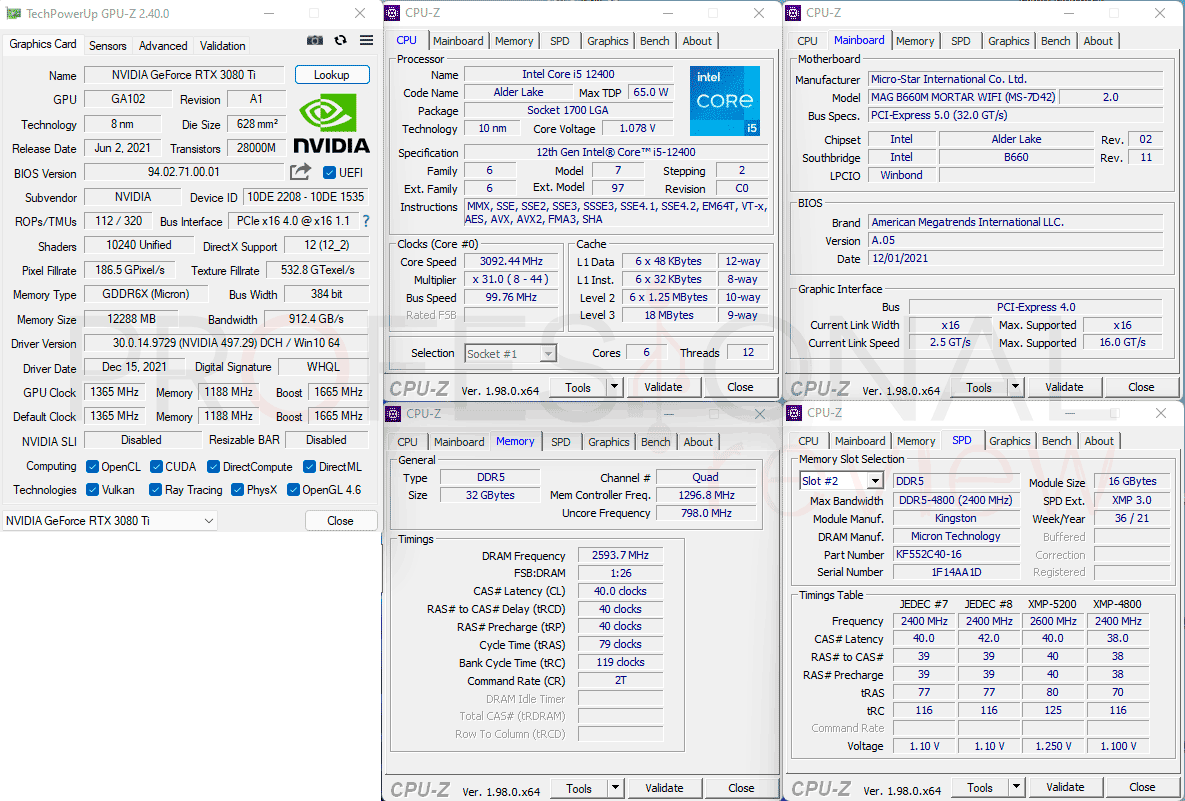Viewport: 1185px width, 801px height.
Task: Click the title icon of CPU-Z Mainboard window
Action: tap(794, 13)
